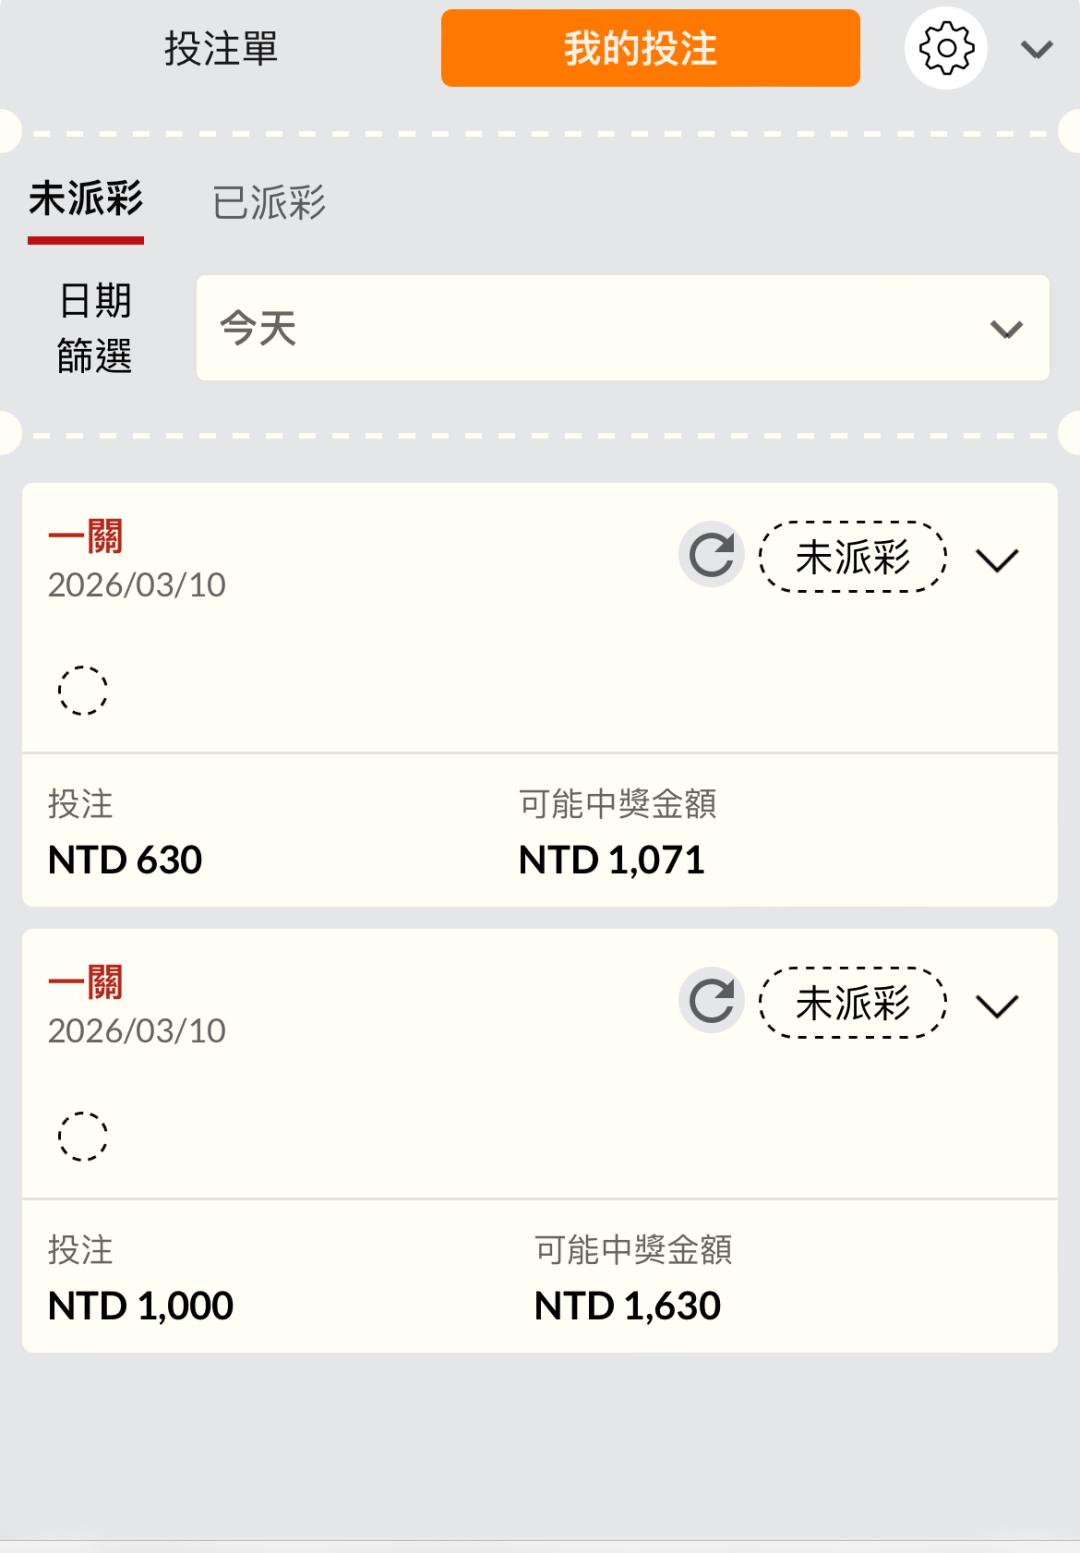Click dashed circle in NTD 630 bet
Image resolution: width=1080 pixels, height=1553 pixels.
coord(83,690)
